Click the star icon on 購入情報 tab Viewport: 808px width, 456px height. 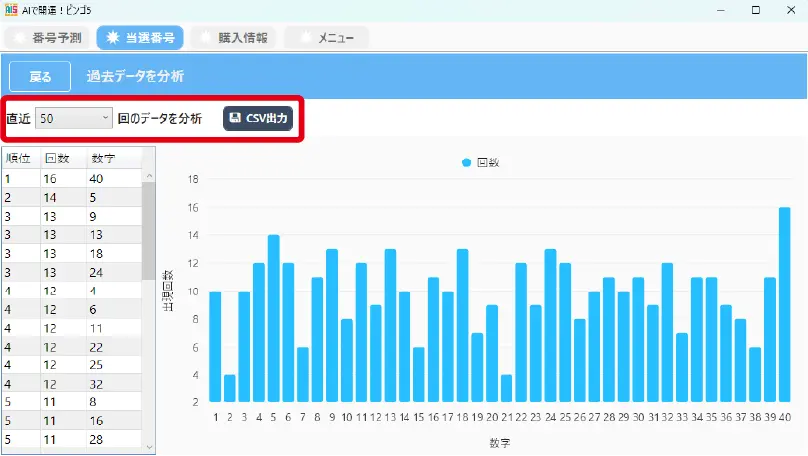(205, 37)
